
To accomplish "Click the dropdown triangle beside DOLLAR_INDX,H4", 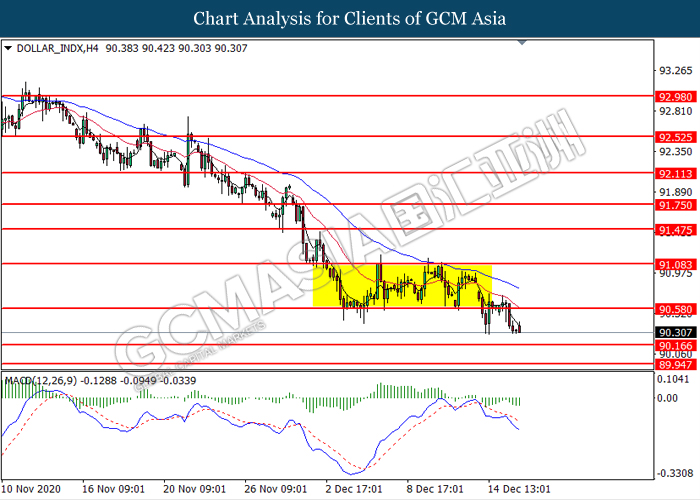I will click(8, 48).
